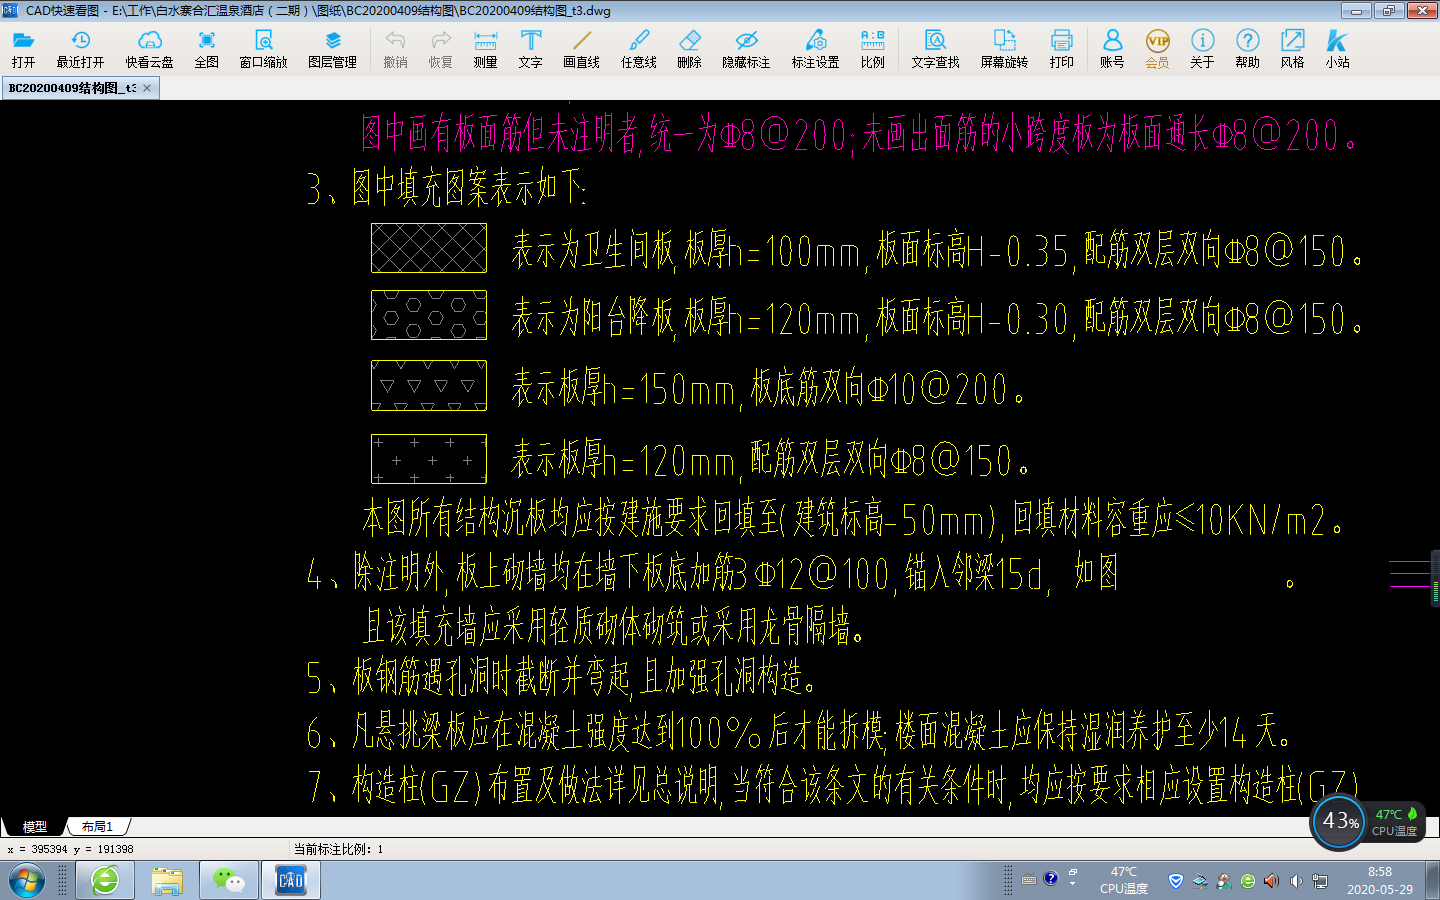Open the 图层管理 layer manager

tap(332, 48)
